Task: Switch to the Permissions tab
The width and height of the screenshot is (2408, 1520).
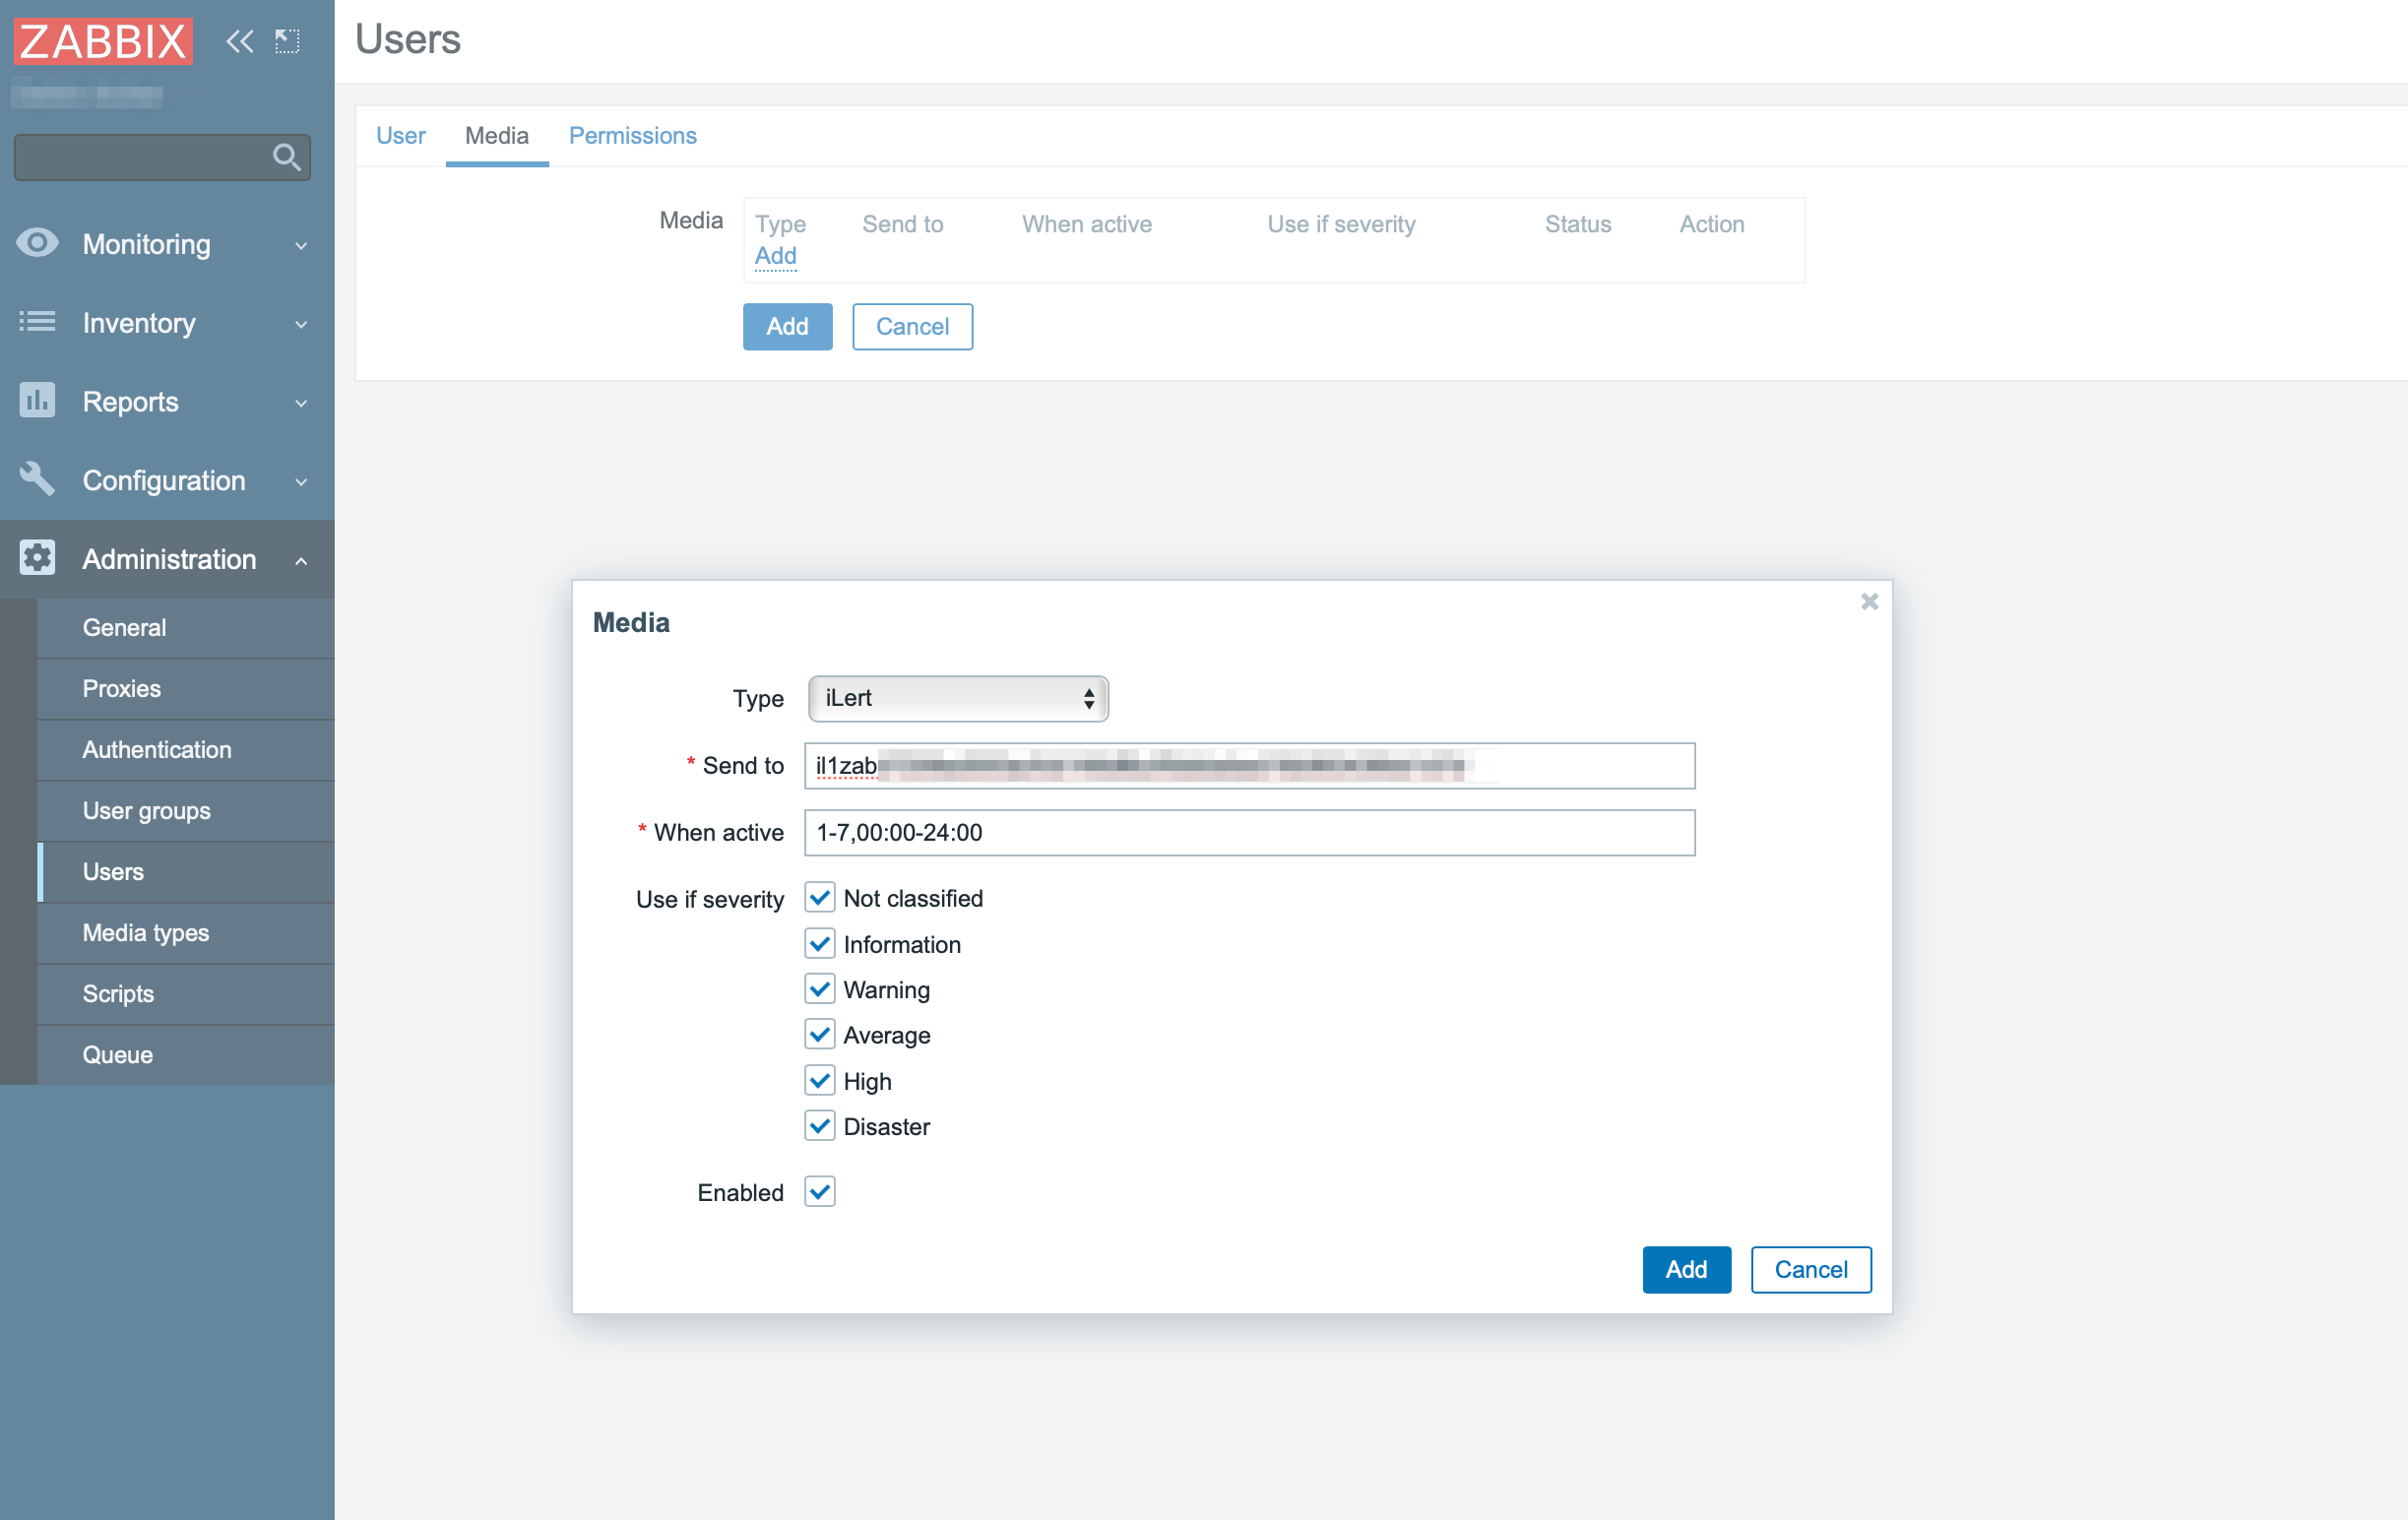Action: [x=632, y=136]
